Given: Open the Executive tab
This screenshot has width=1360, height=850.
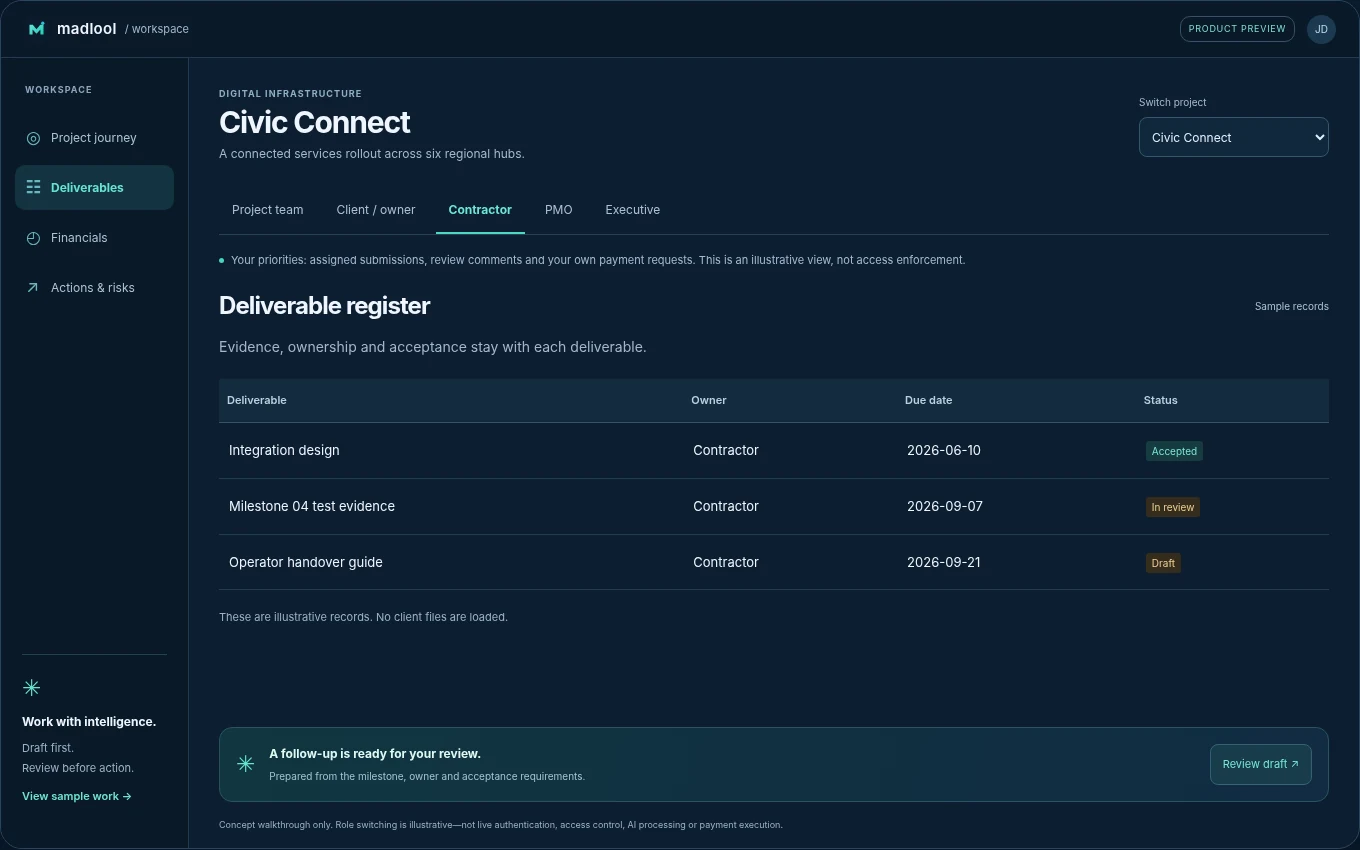Looking at the screenshot, I should click(x=632, y=210).
